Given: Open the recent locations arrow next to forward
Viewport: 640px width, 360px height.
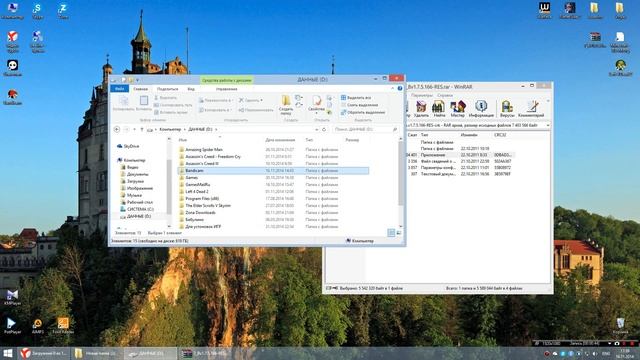Looking at the screenshot, I should tap(135, 129).
